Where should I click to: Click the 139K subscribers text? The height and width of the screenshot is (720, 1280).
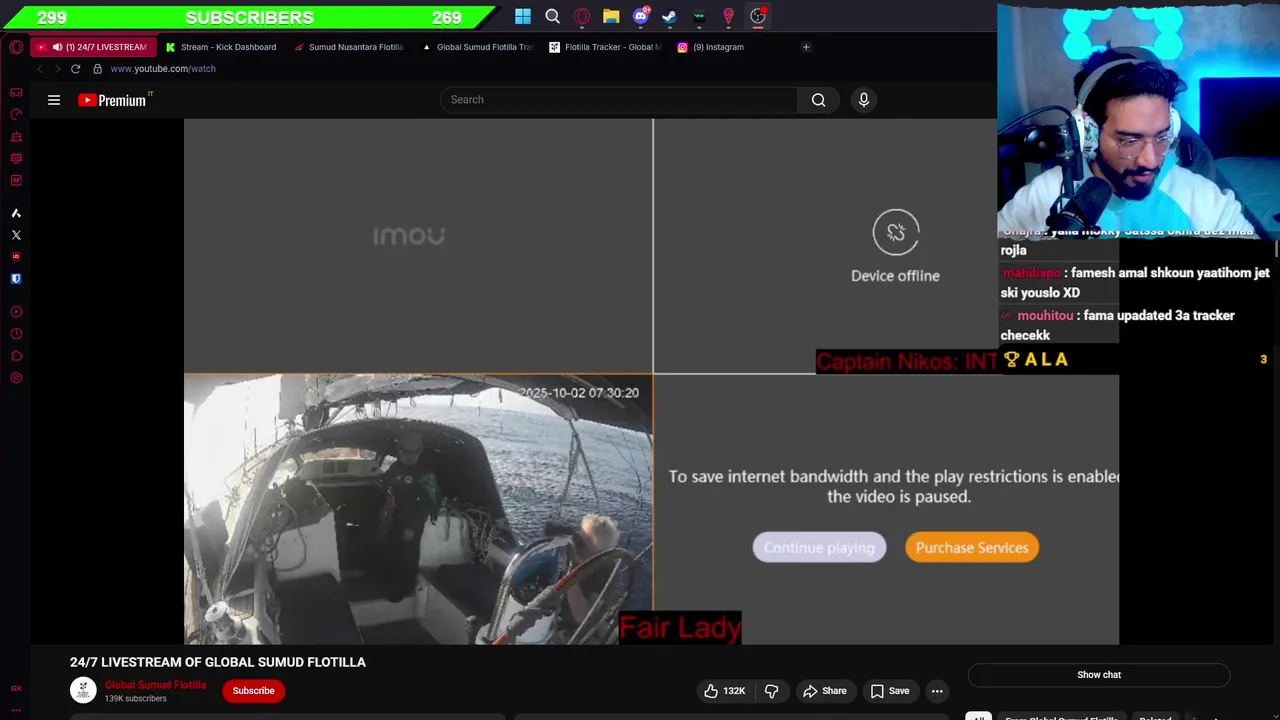point(135,699)
